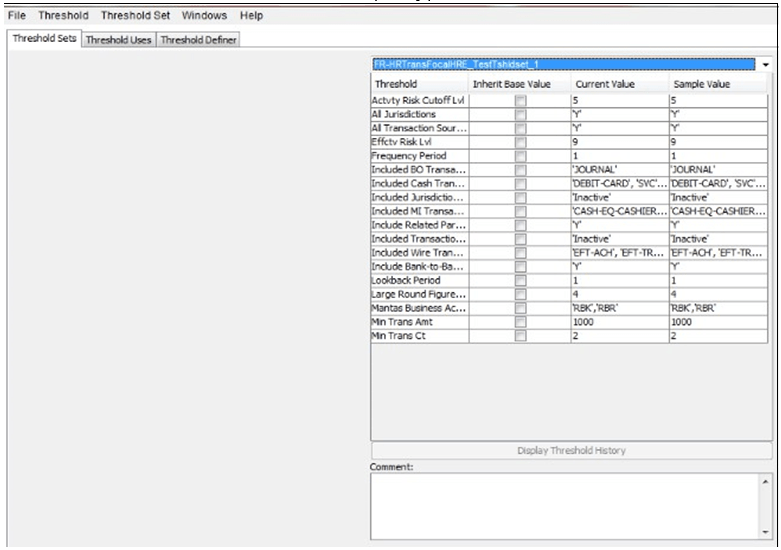Open the Help menu
The height and width of the screenshot is (550, 781).
tap(251, 15)
